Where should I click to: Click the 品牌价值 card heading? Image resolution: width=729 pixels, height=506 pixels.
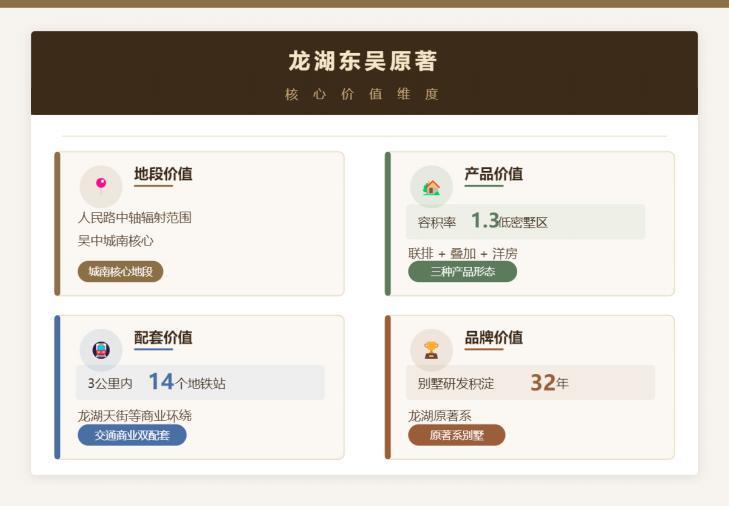(x=494, y=338)
